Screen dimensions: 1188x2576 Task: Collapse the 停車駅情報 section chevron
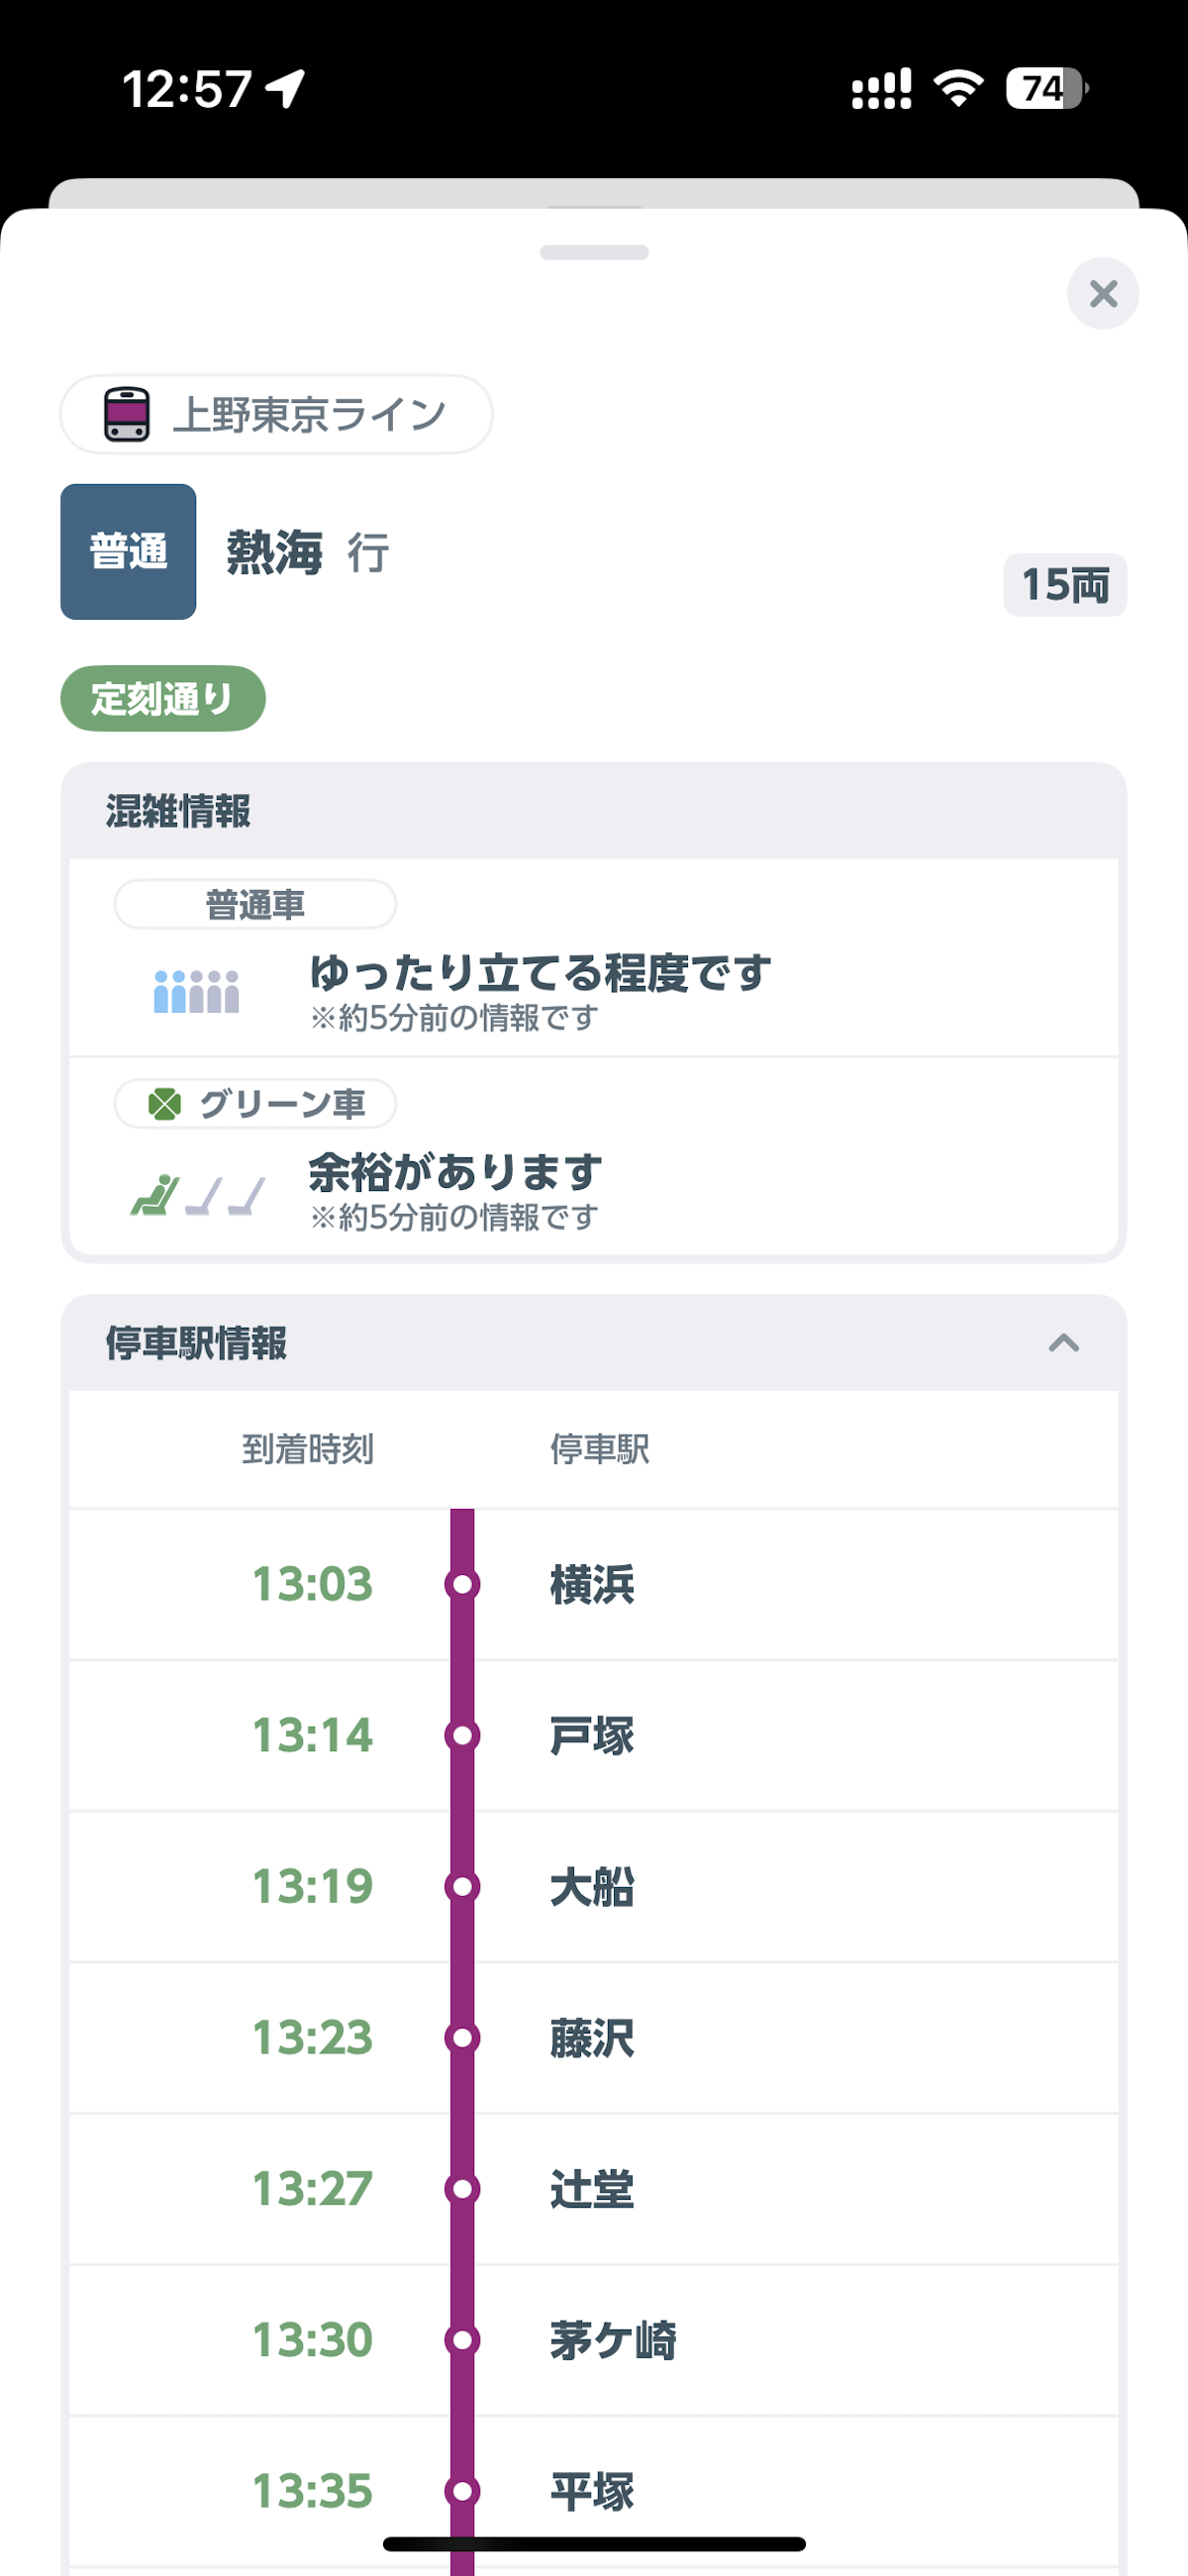1063,1343
